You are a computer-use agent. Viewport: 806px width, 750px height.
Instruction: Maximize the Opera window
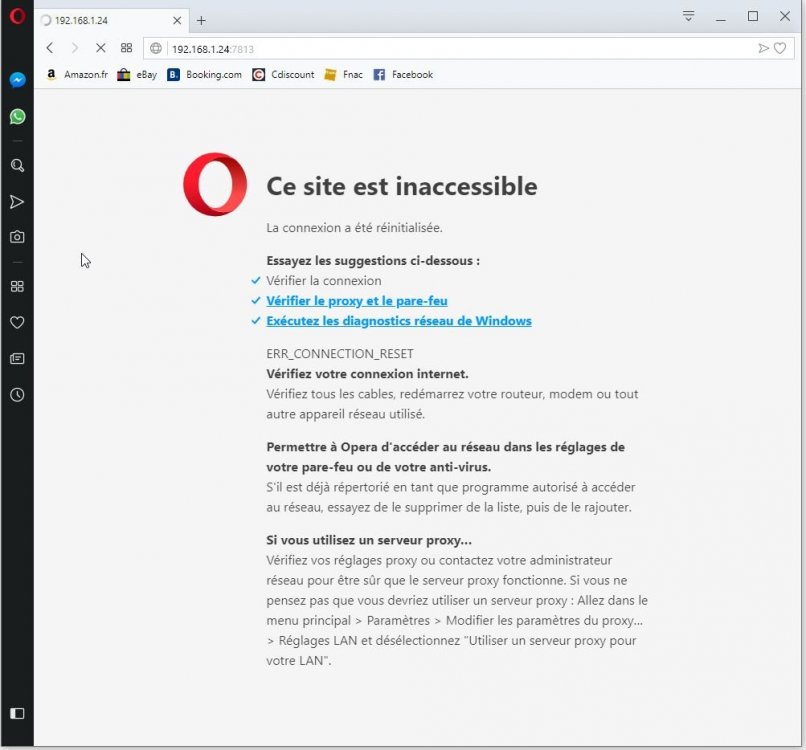753,16
